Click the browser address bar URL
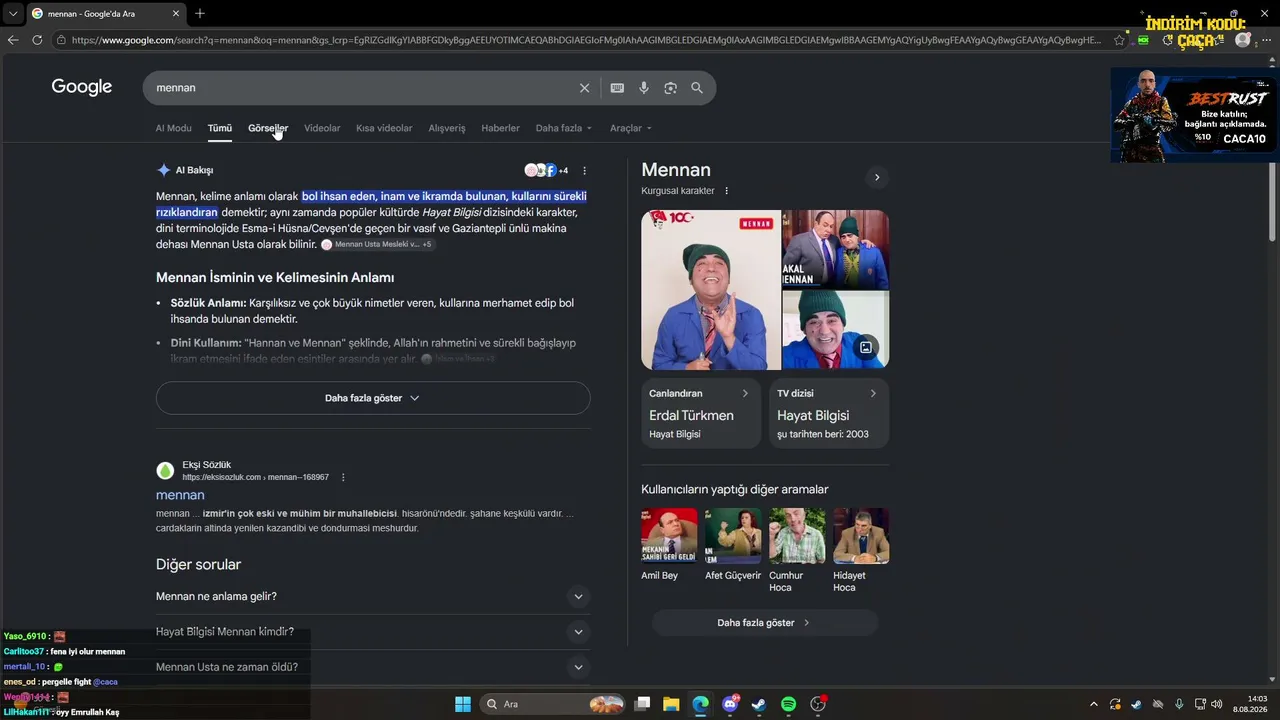 (x=585, y=40)
